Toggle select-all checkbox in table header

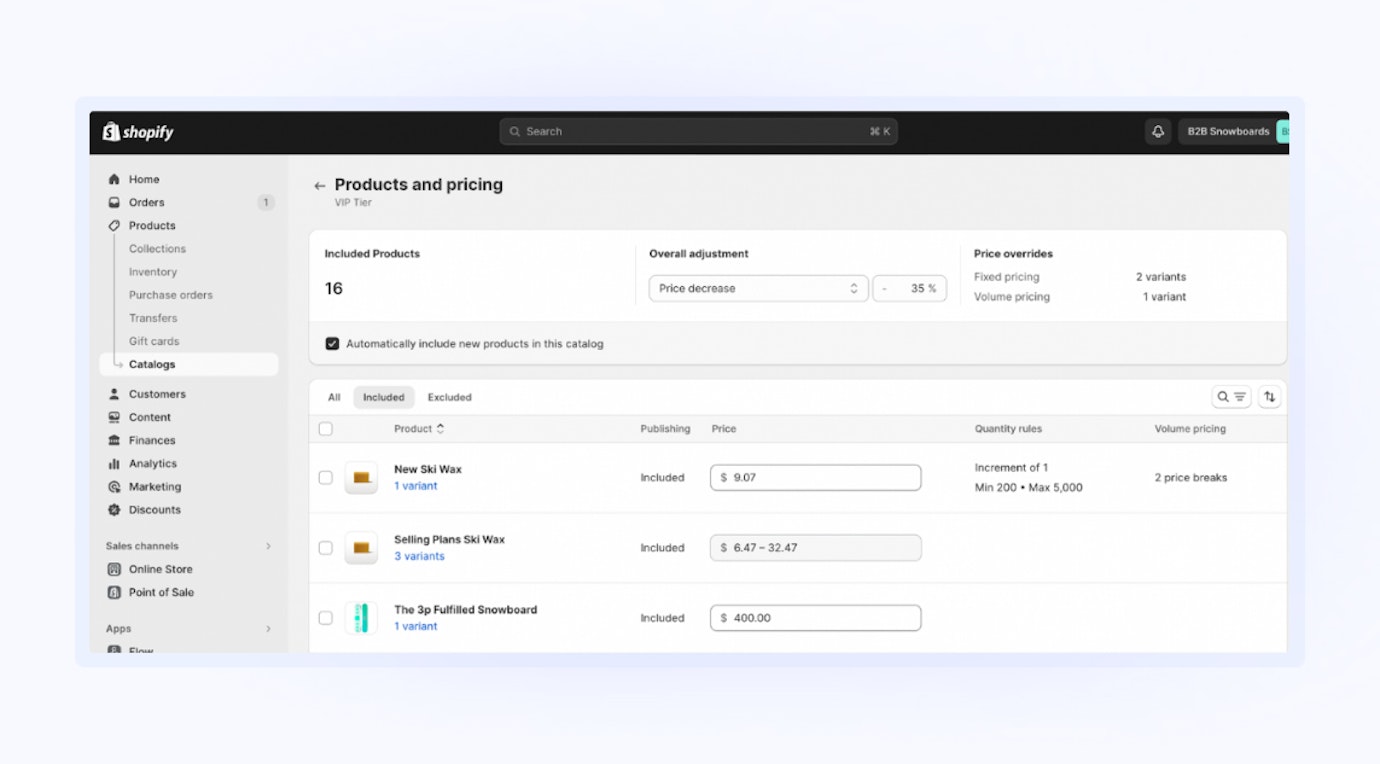tap(325, 428)
